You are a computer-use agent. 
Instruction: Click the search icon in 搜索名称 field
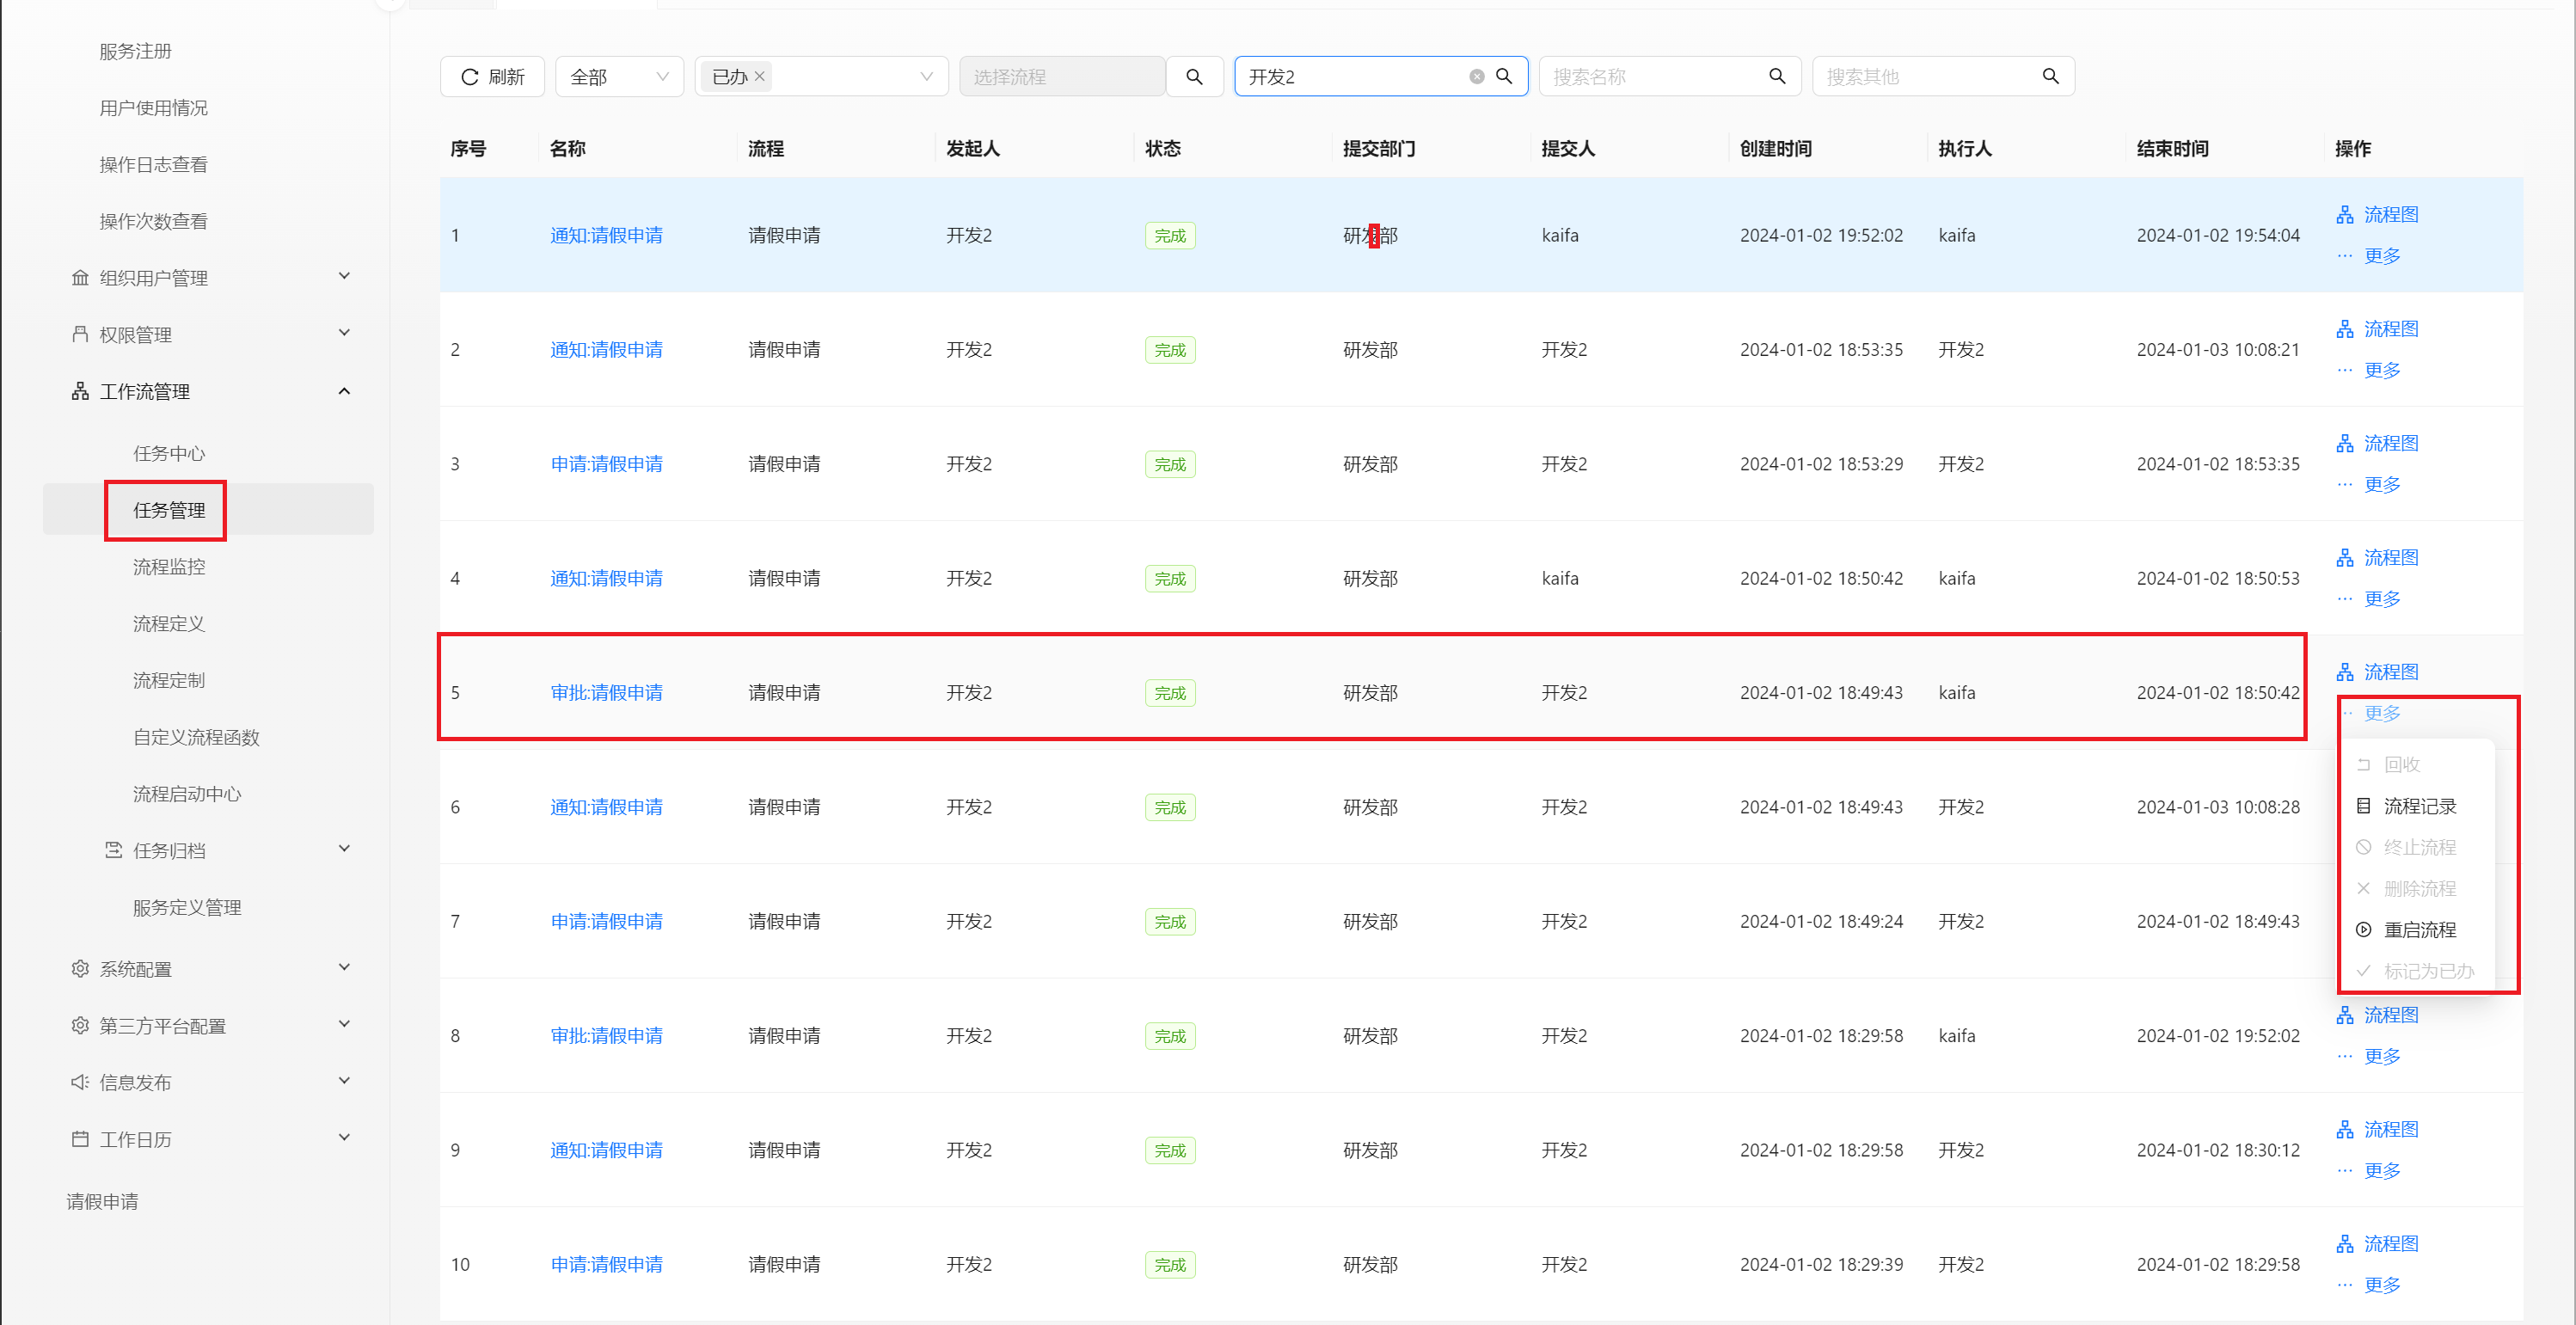[1777, 77]
